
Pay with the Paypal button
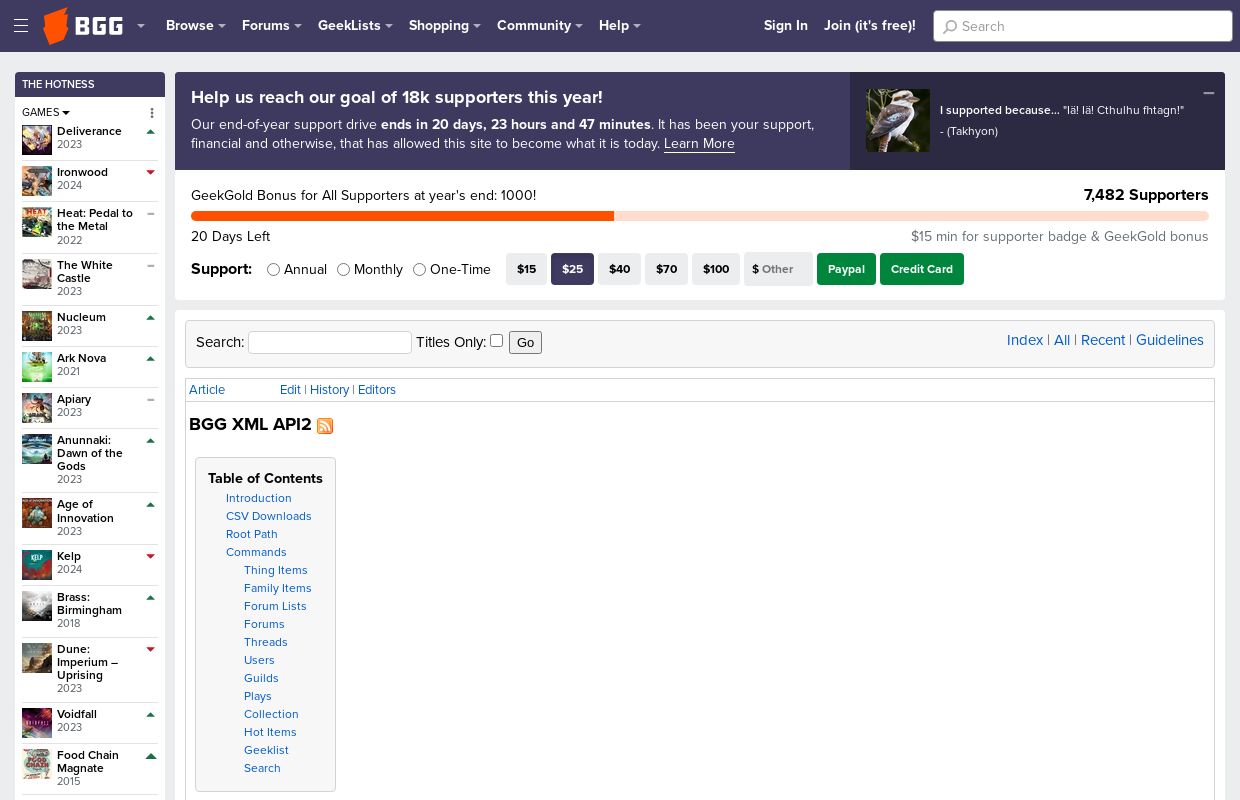pyautogui.click(x=846, y=269)
